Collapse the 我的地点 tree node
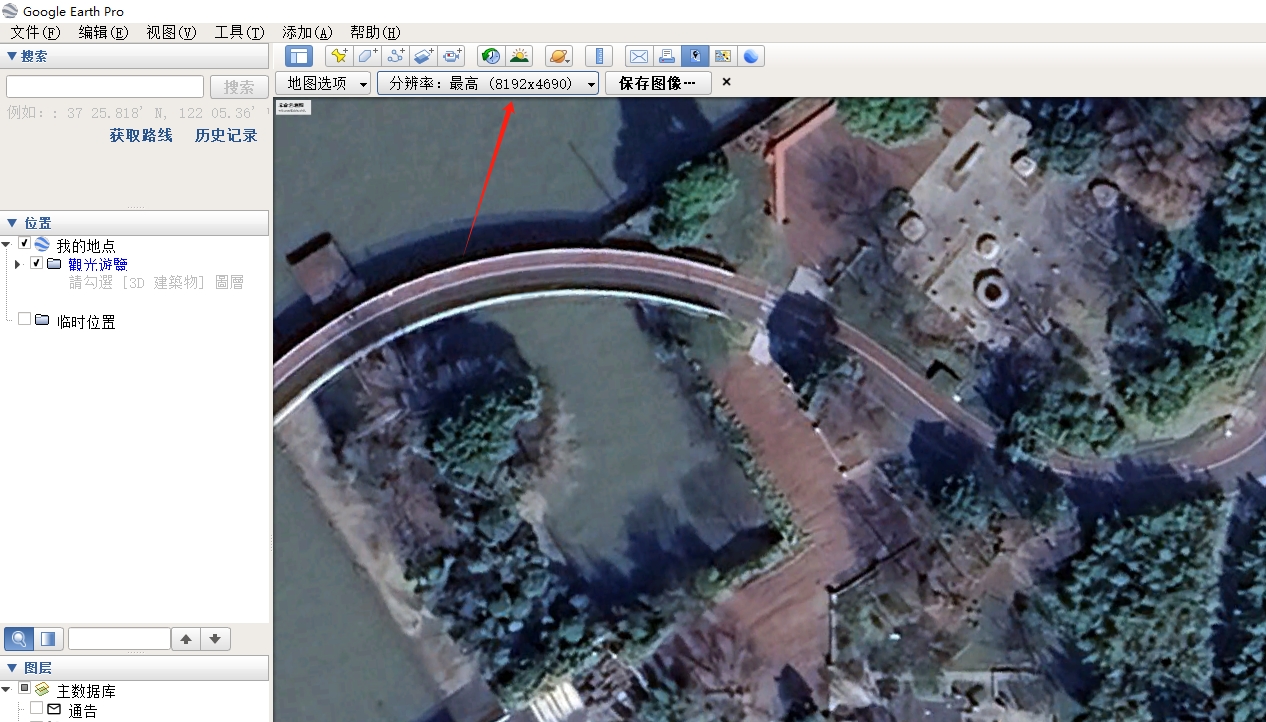 (x=7, y=245)
